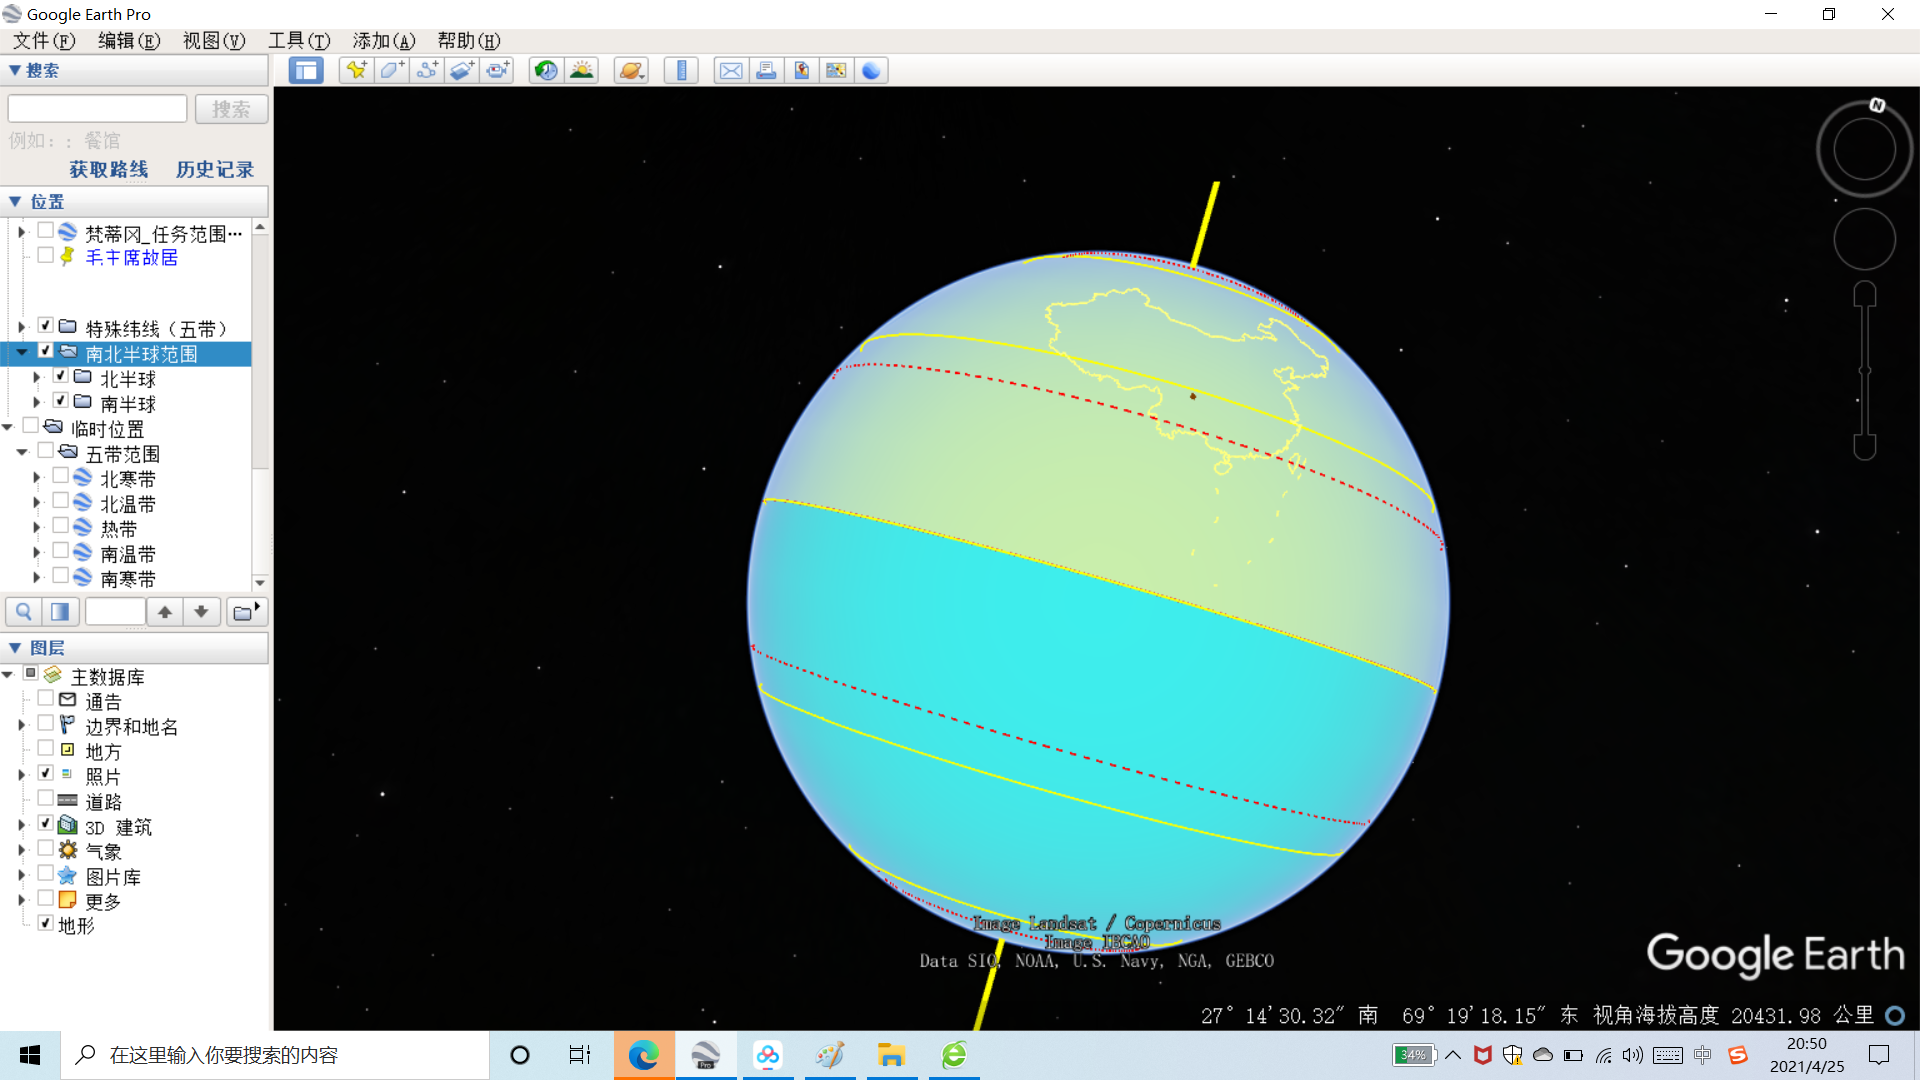1920x1080 pixels.
Task: Click the Email envelope icon
Action: (731, 70)
